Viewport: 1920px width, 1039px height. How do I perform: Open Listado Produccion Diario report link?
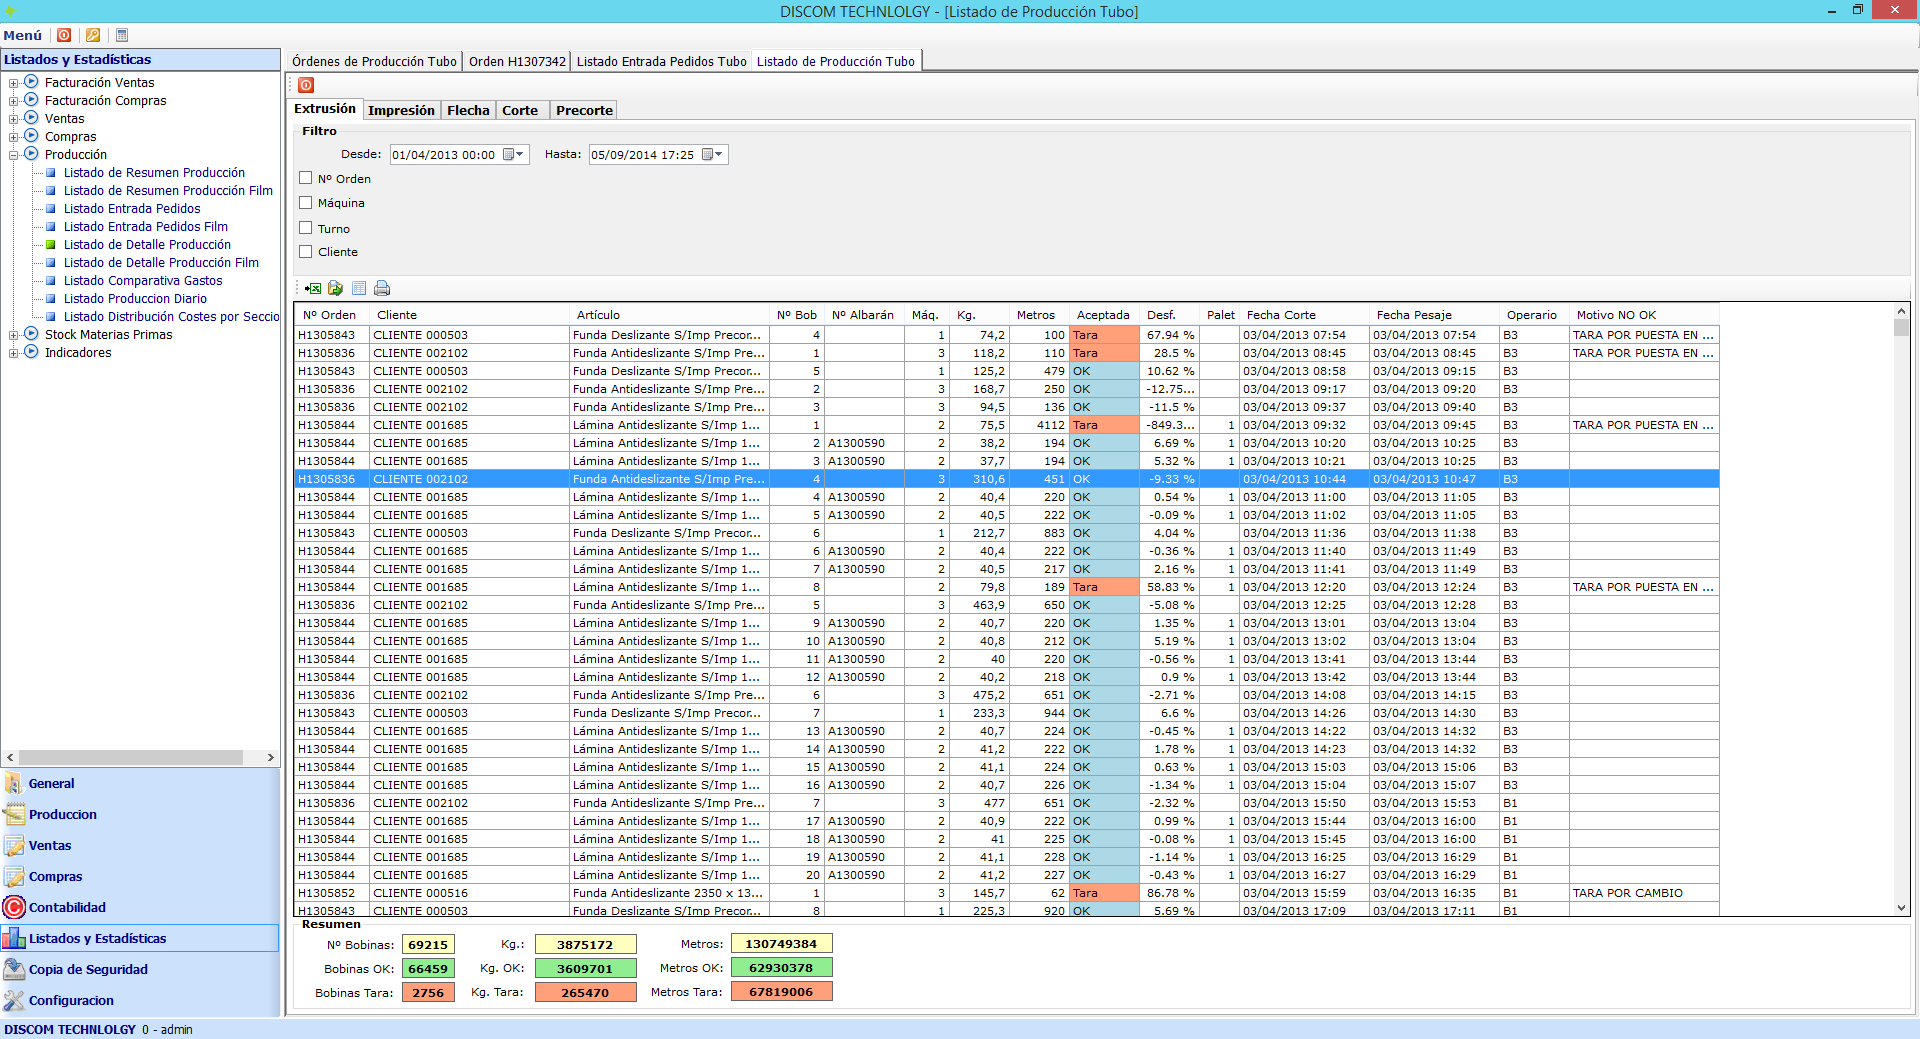coord(135,299)
